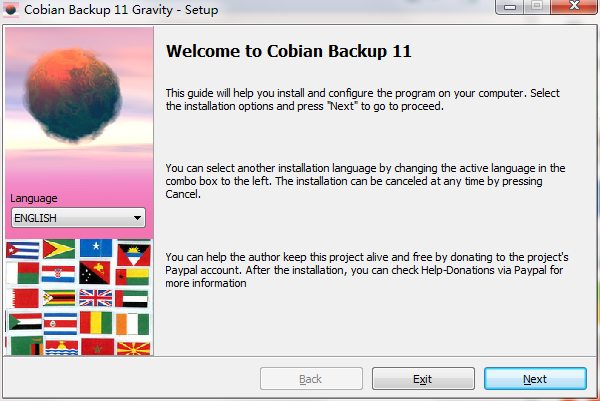Minimize the setup window
This screenshot has width=600, height=401.
pos(510,7)
